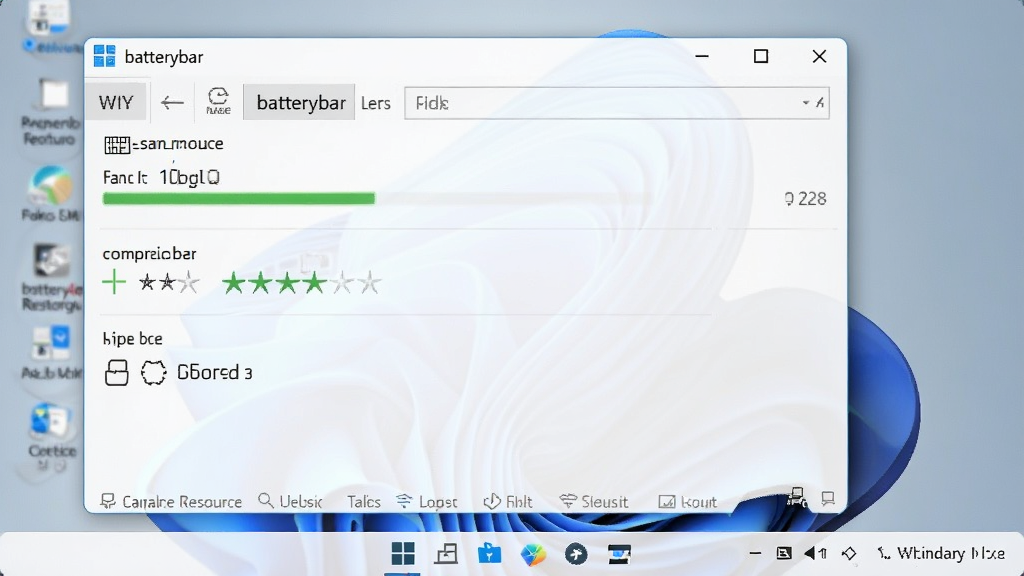Open Microsoft Store from the taskbar
Screen dimensions: 1024x576
489,554
